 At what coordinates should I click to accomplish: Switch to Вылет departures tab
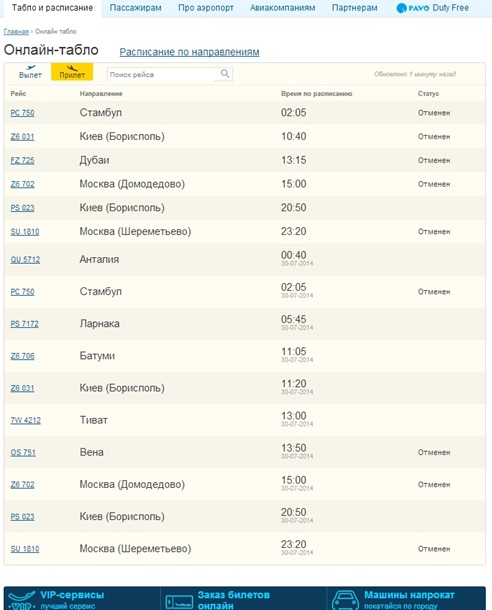[x=30, y=72]
